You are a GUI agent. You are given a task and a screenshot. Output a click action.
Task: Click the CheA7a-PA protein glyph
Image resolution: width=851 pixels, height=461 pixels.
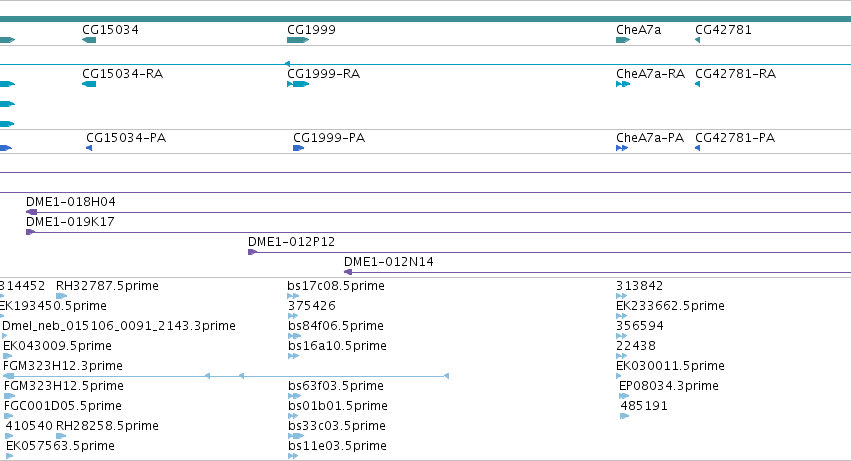(x=622, y=148)
